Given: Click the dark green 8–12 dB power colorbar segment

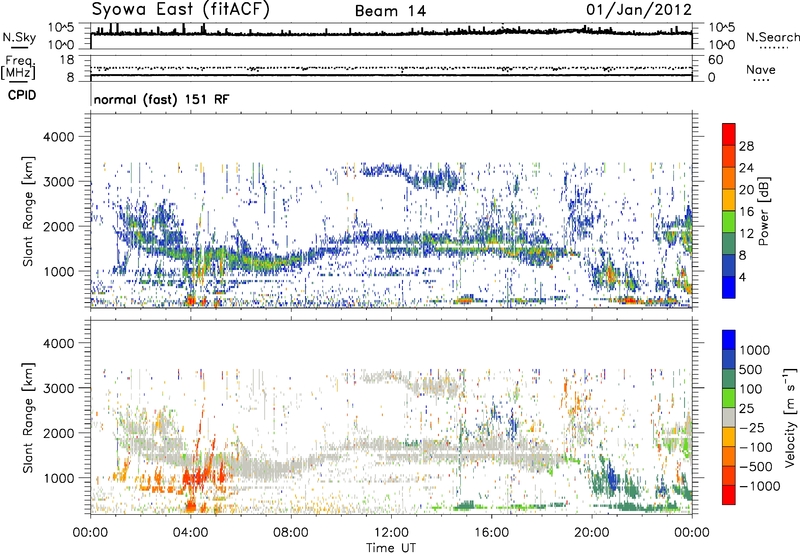Looking at the screenshot, I should coord(729,244).
